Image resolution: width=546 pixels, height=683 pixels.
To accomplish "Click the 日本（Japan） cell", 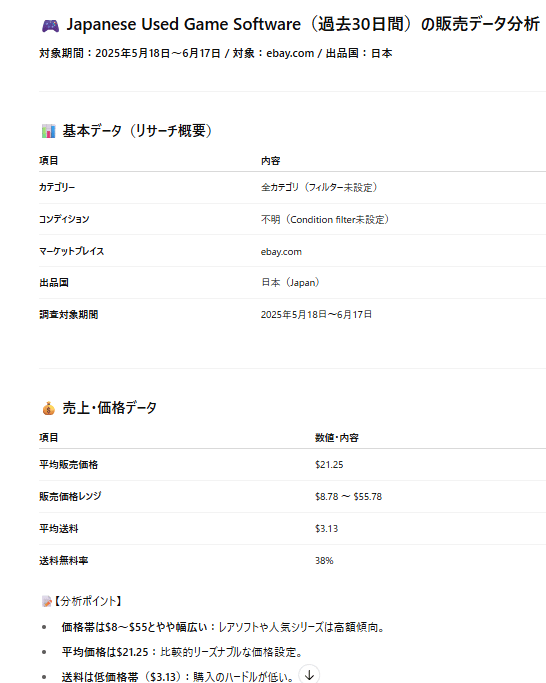I will pos(290,283).
